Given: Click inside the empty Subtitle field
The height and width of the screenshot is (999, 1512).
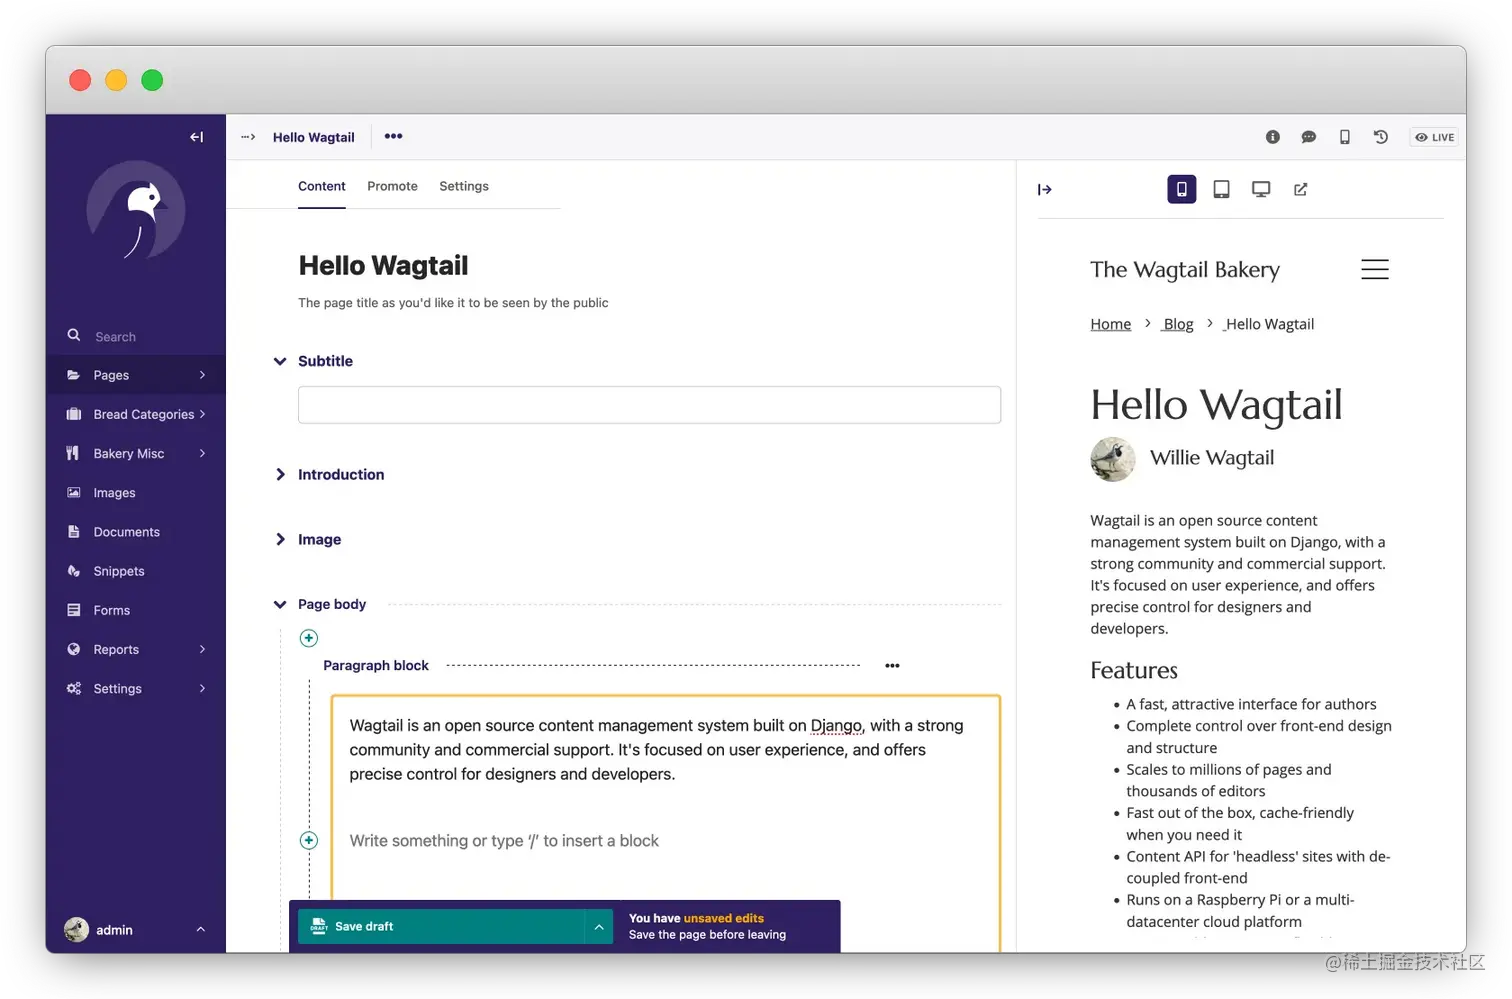Looking at the screenshot, I should coord(648,405).
